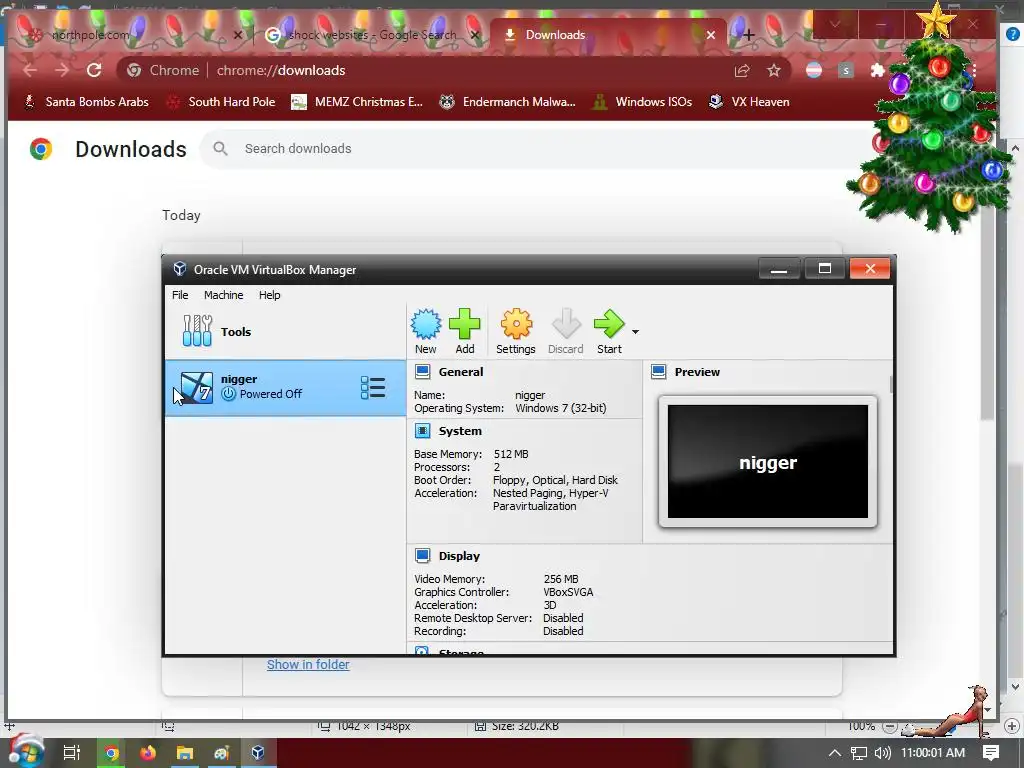Click the System section header

coord(460,431)
